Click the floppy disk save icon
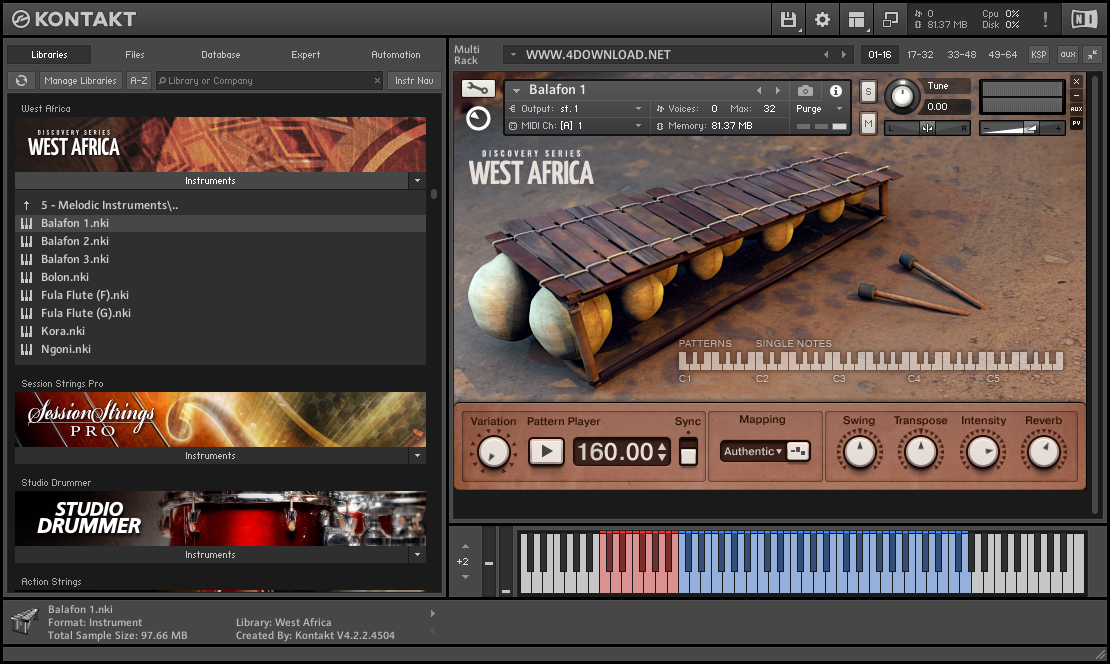1110x664 pixels. [x=788, y=19]
